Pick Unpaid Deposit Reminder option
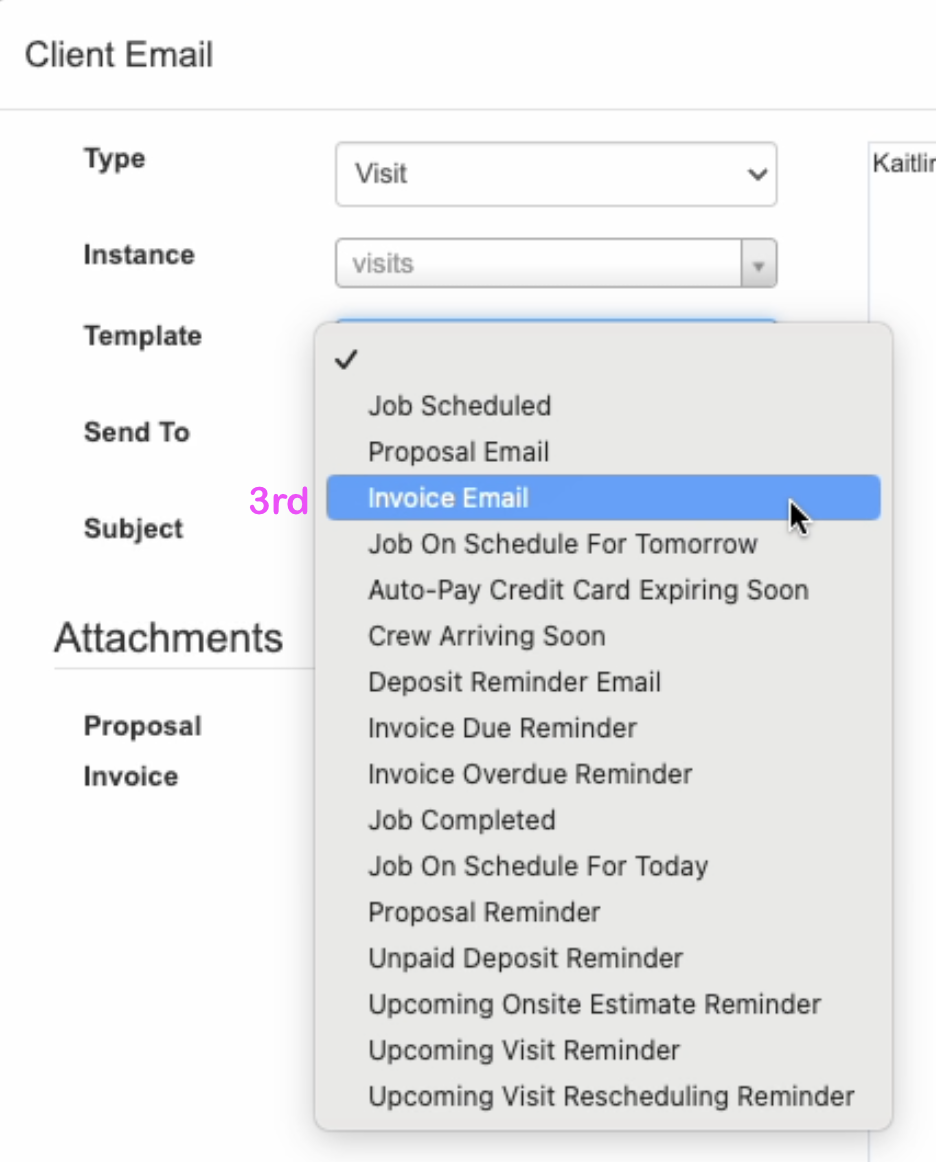This screenshot has height=1162, width=936. pos(525,958)
